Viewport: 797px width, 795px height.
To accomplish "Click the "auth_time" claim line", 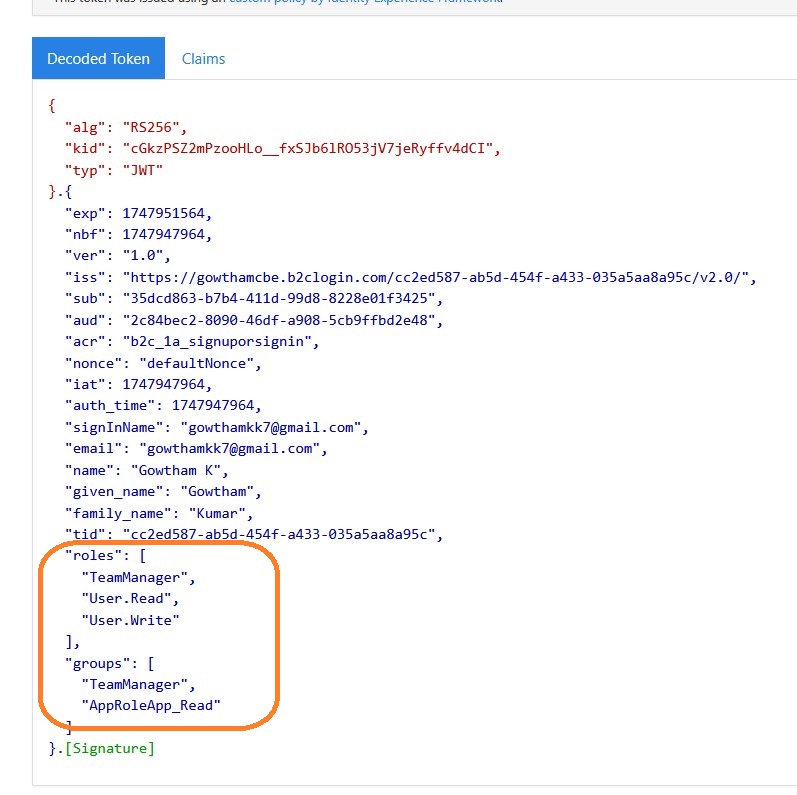I will point(163,406).
